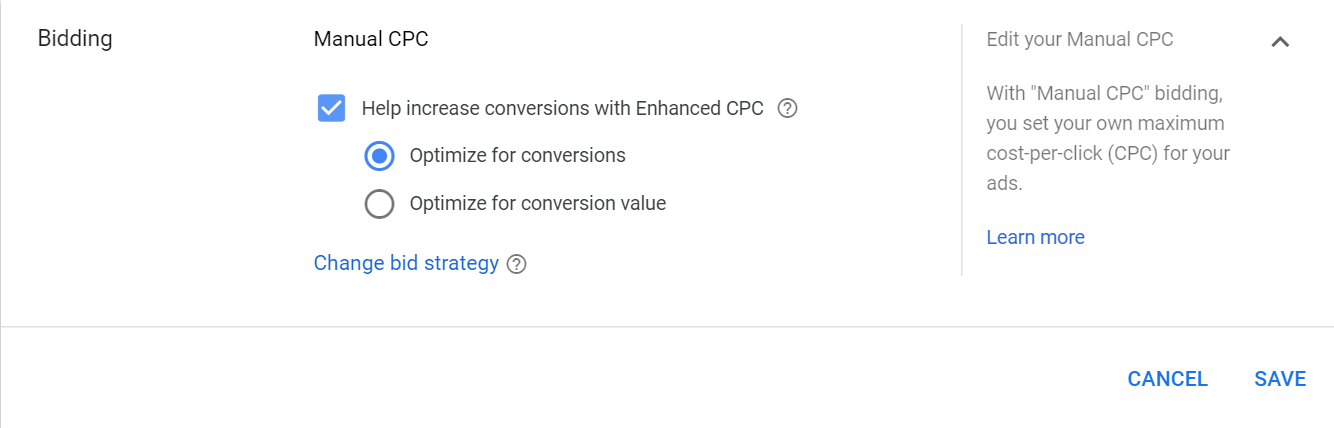Open help icon next to Change bid strategy
This screenshot has height=428, width=1334.
(516, 264)
